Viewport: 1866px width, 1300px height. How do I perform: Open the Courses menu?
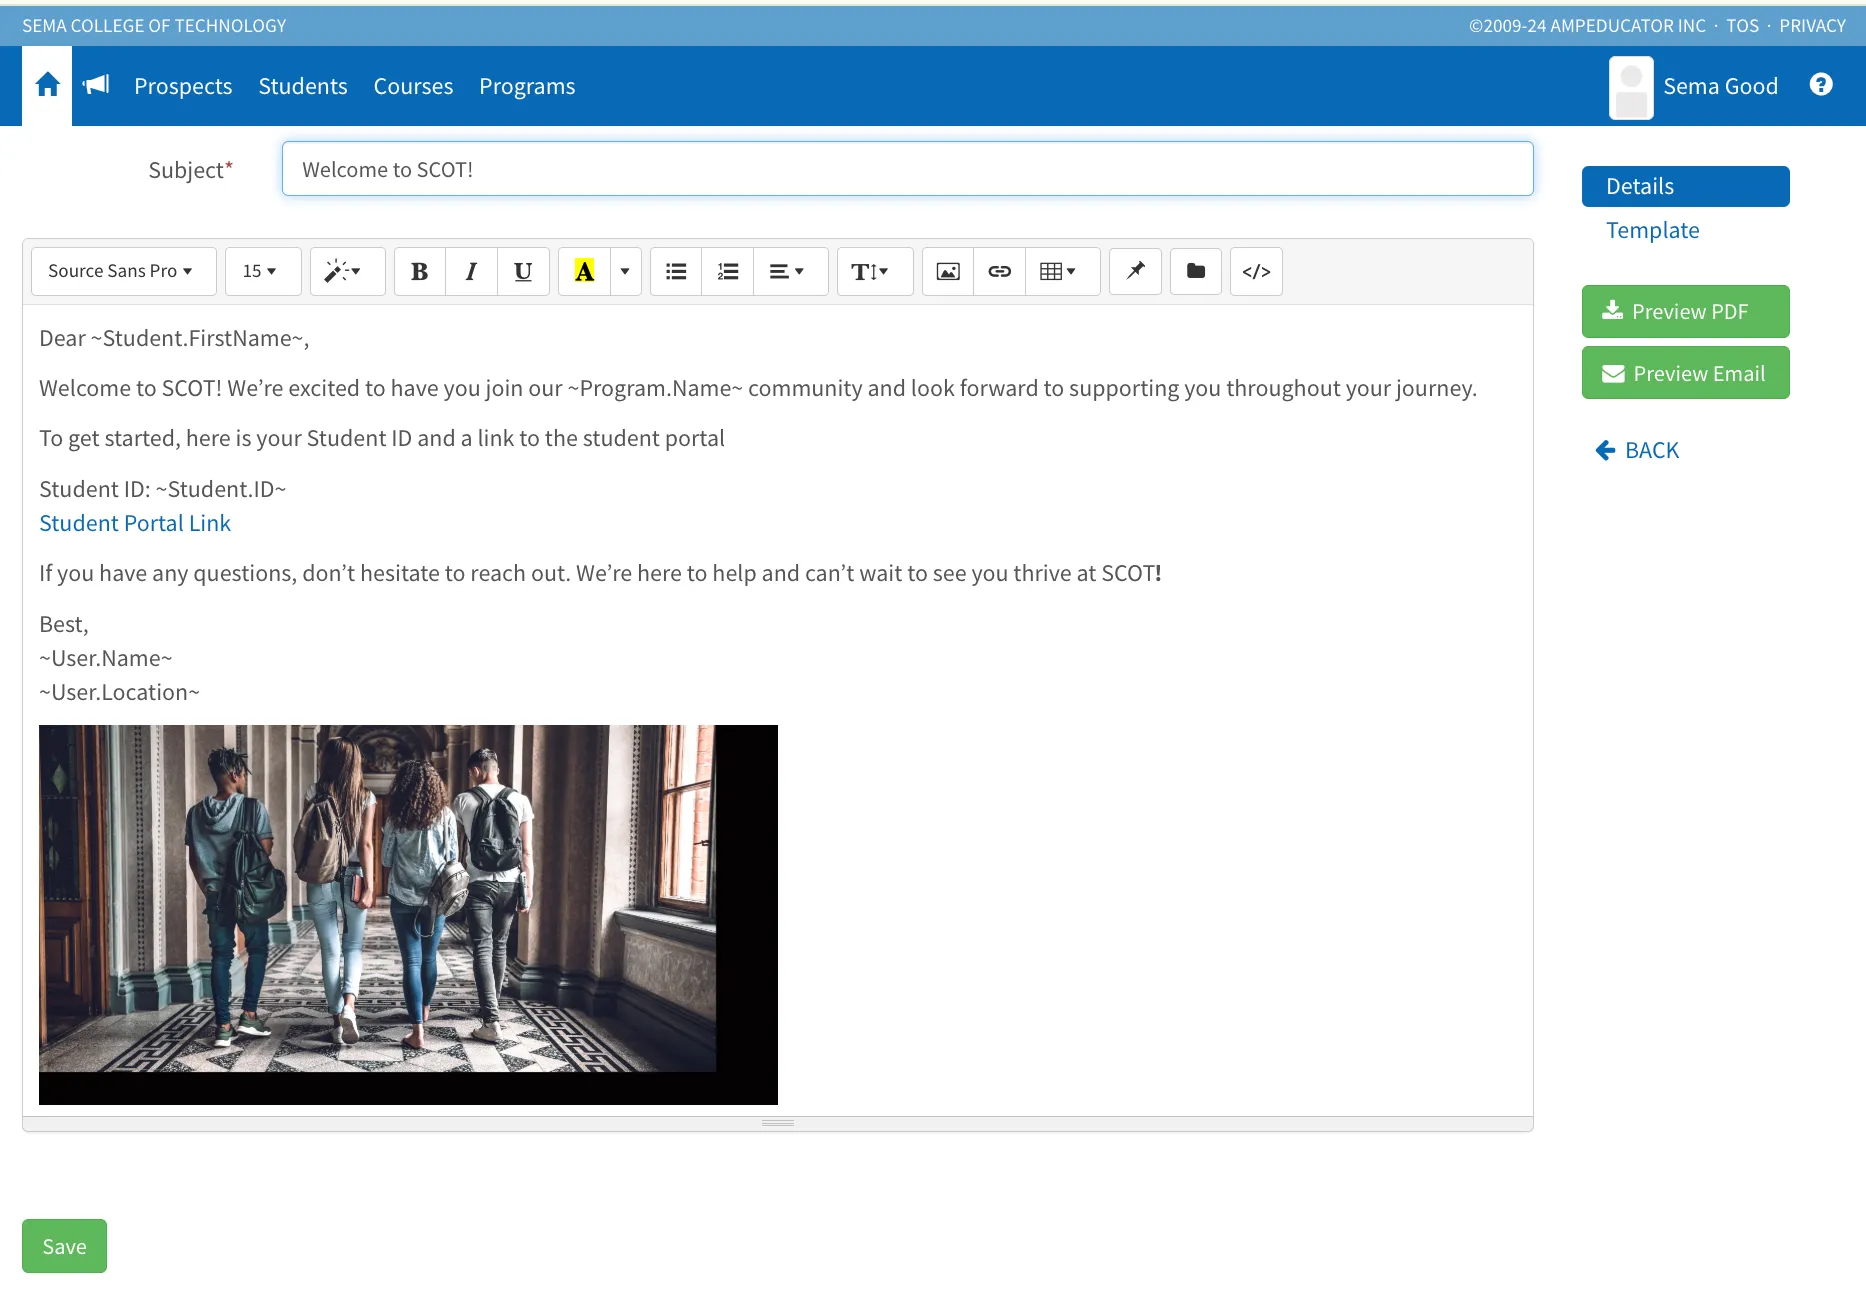(x=413, y=86)
